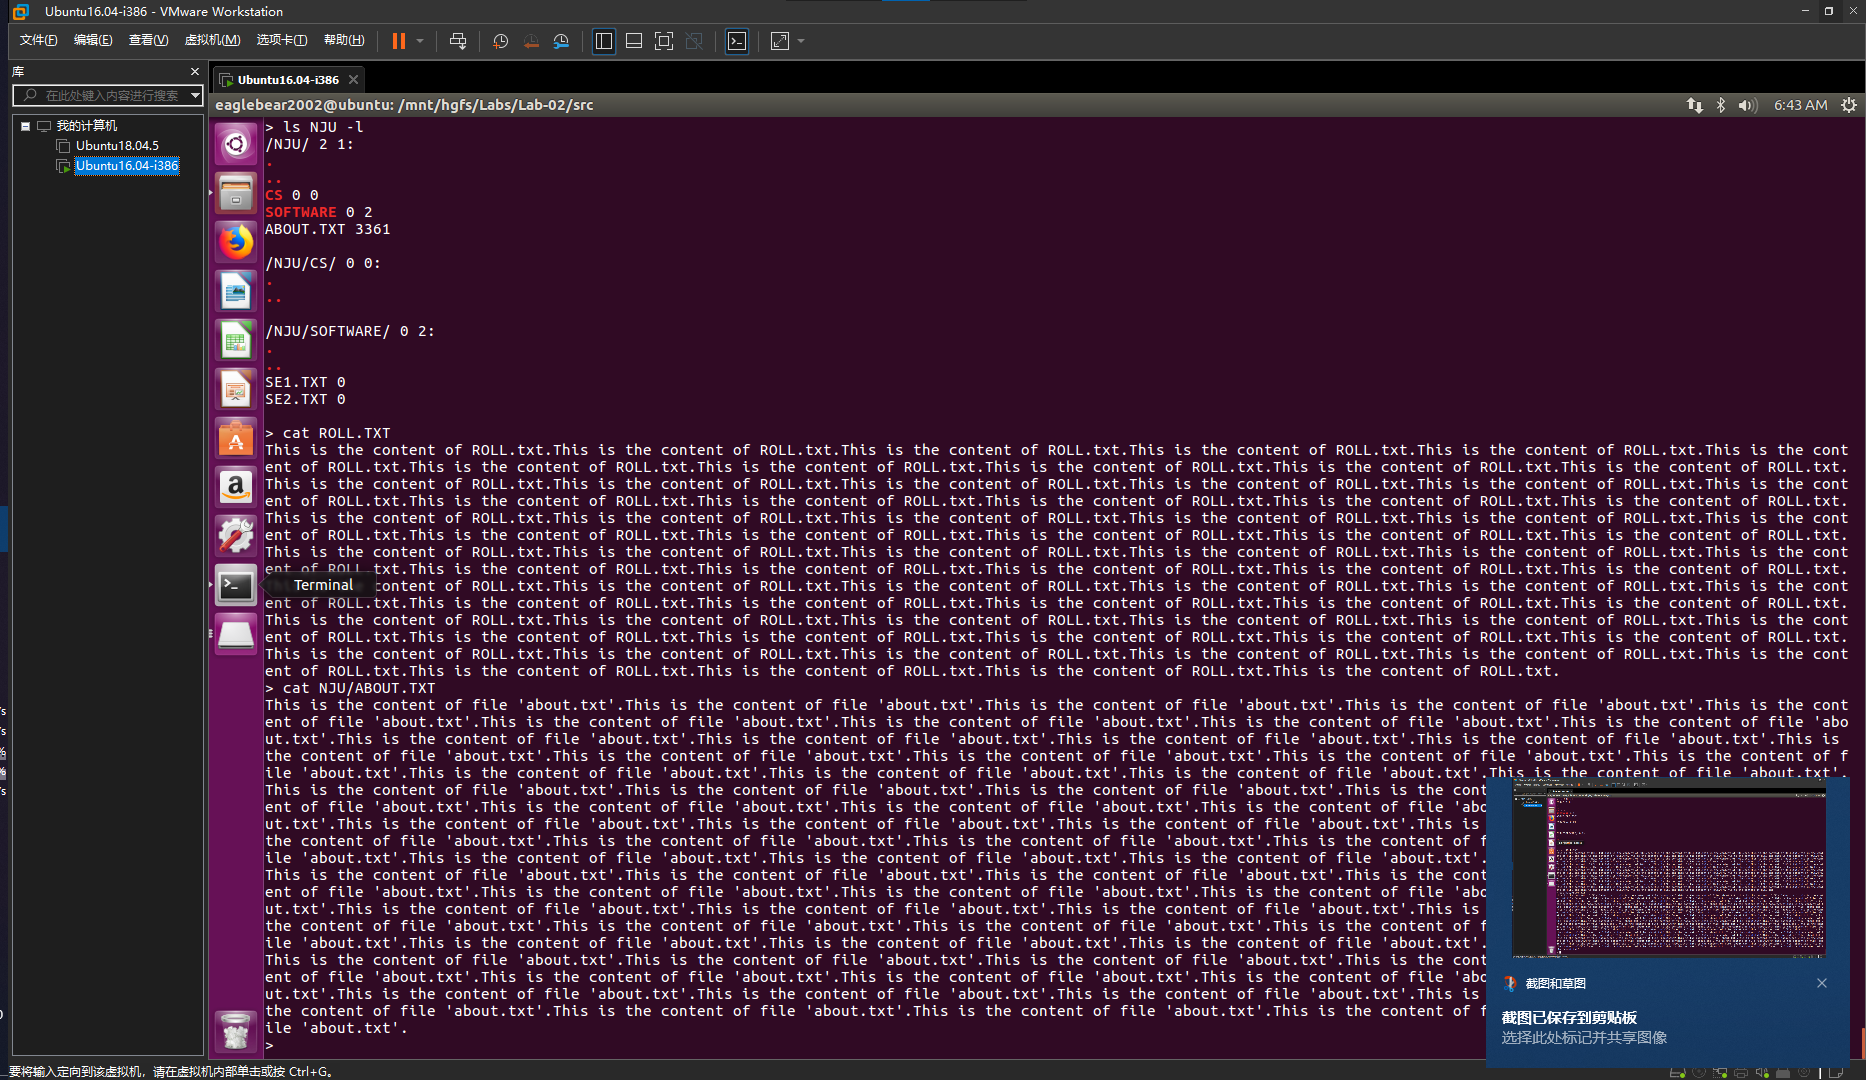Click SOFTWARE directory text in terminal
The width and height of the screenshot is (1866, 1080).
tap(301, 212)
